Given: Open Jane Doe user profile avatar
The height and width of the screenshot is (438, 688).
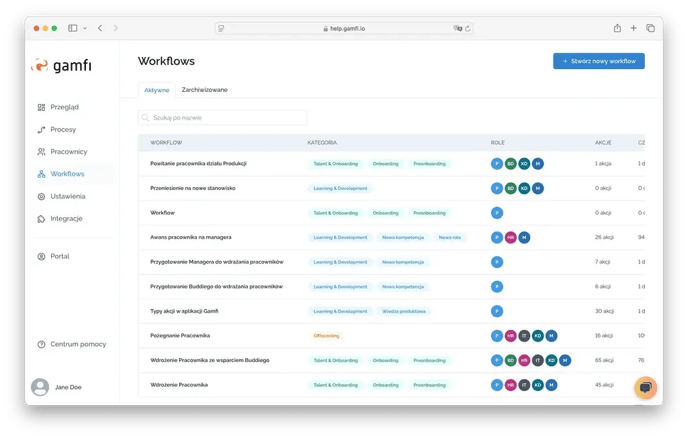Looking at the screenshot, I should click(40, 387).
